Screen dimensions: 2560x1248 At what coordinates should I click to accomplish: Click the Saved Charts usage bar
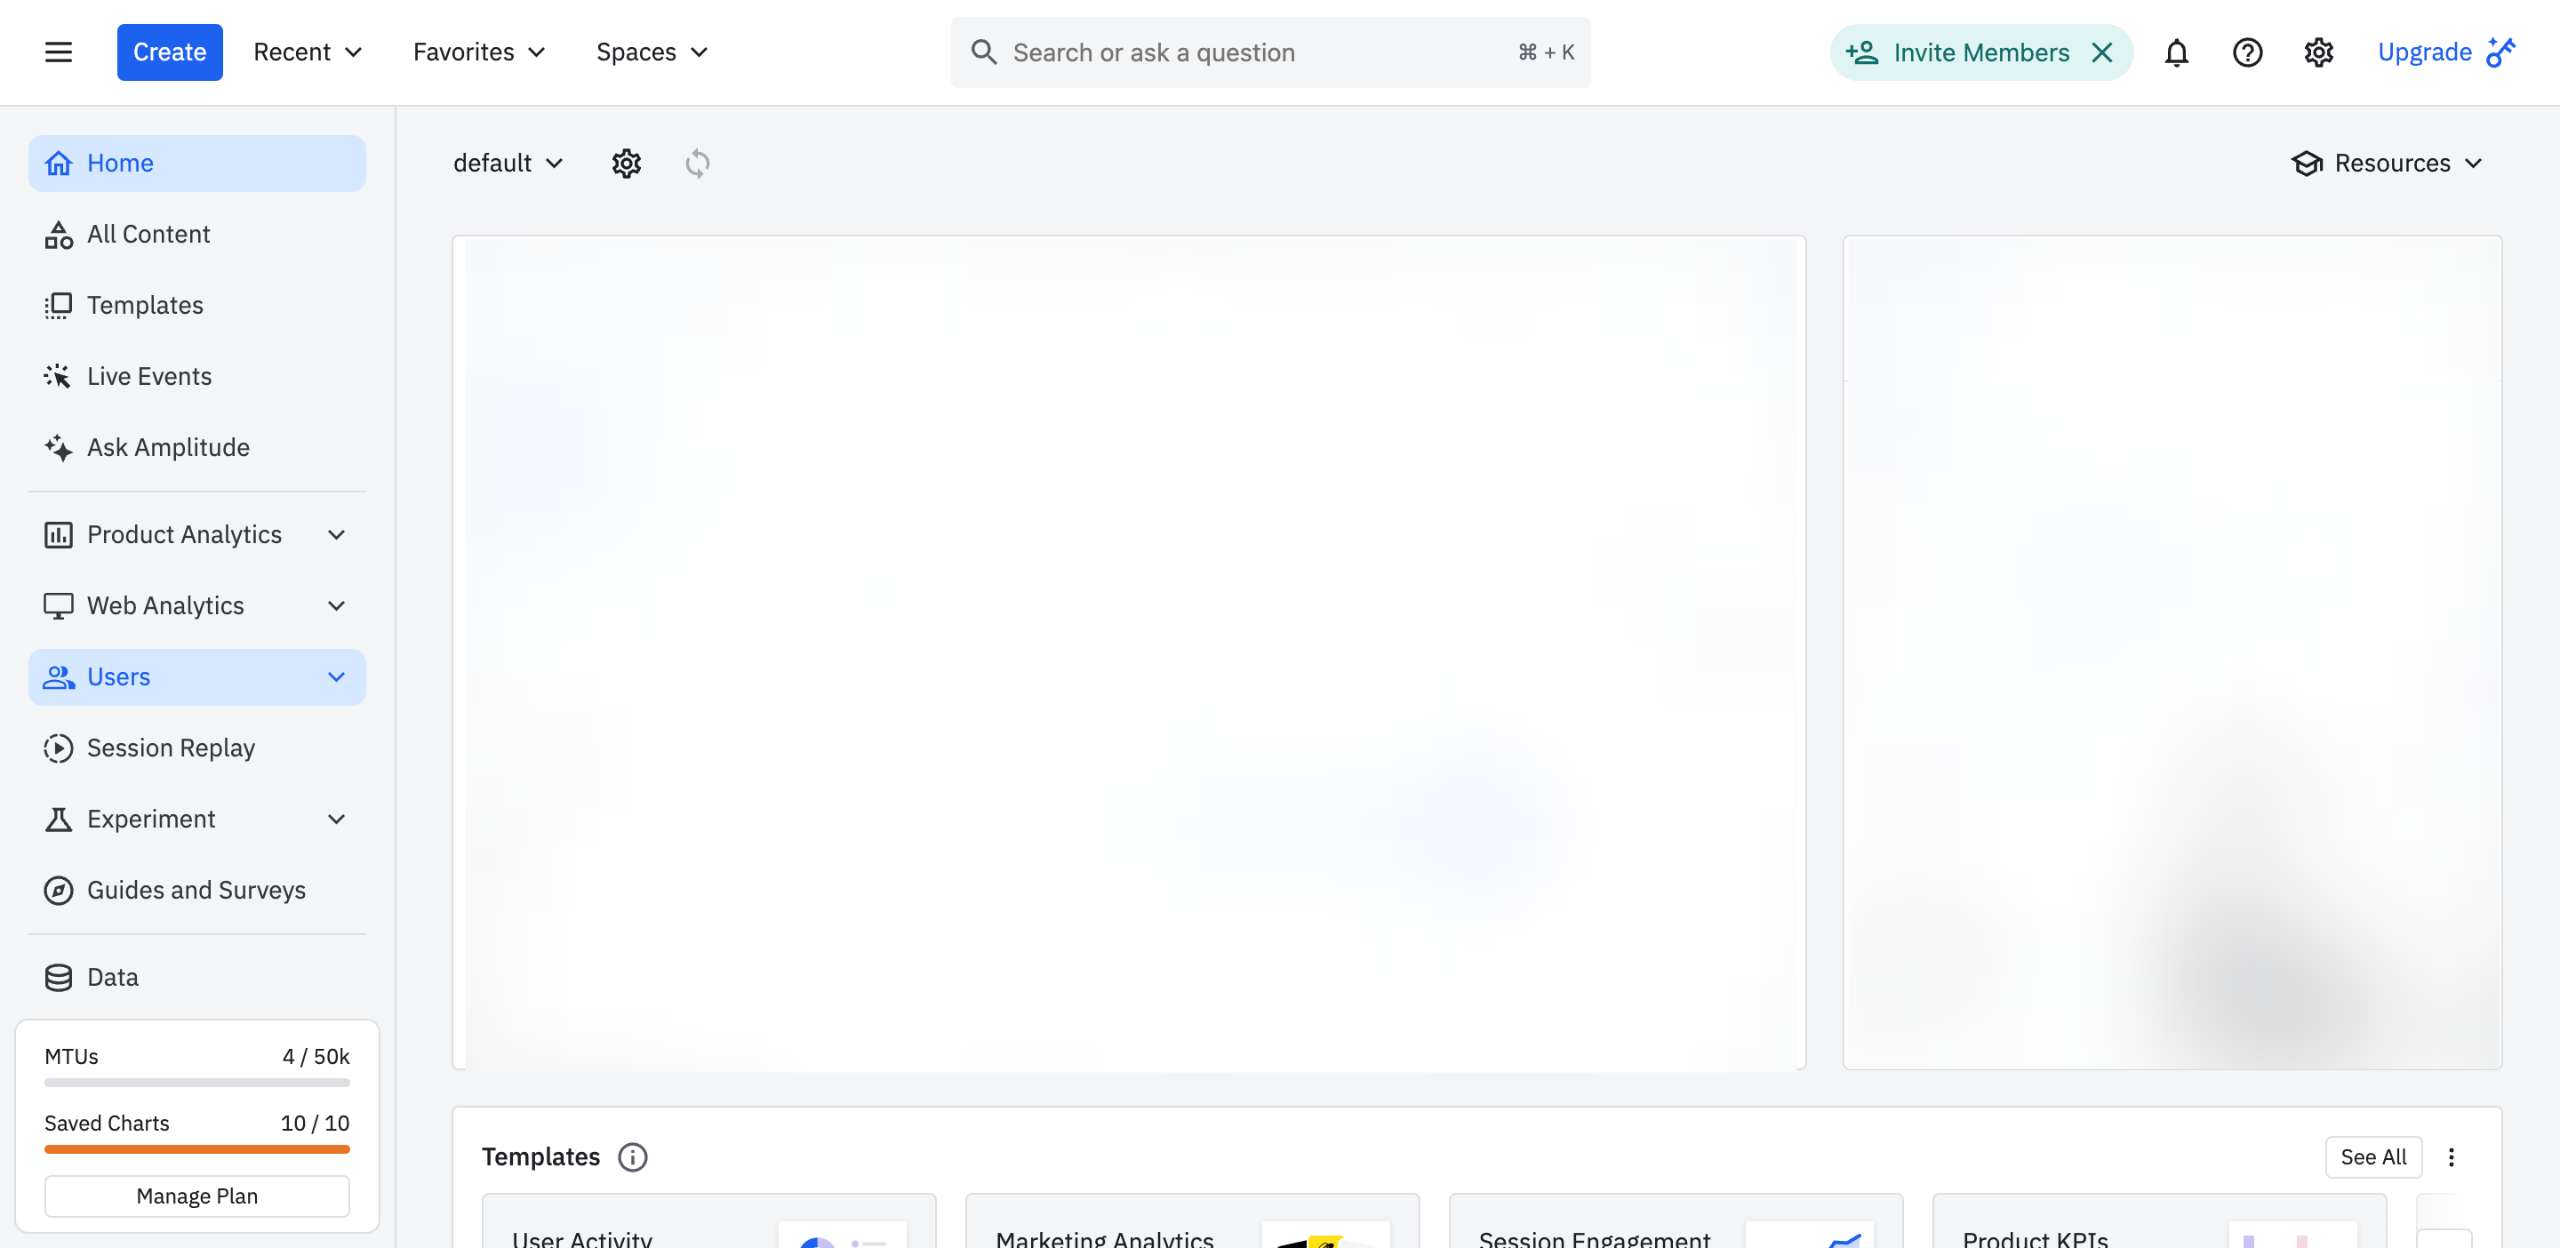197,1149
